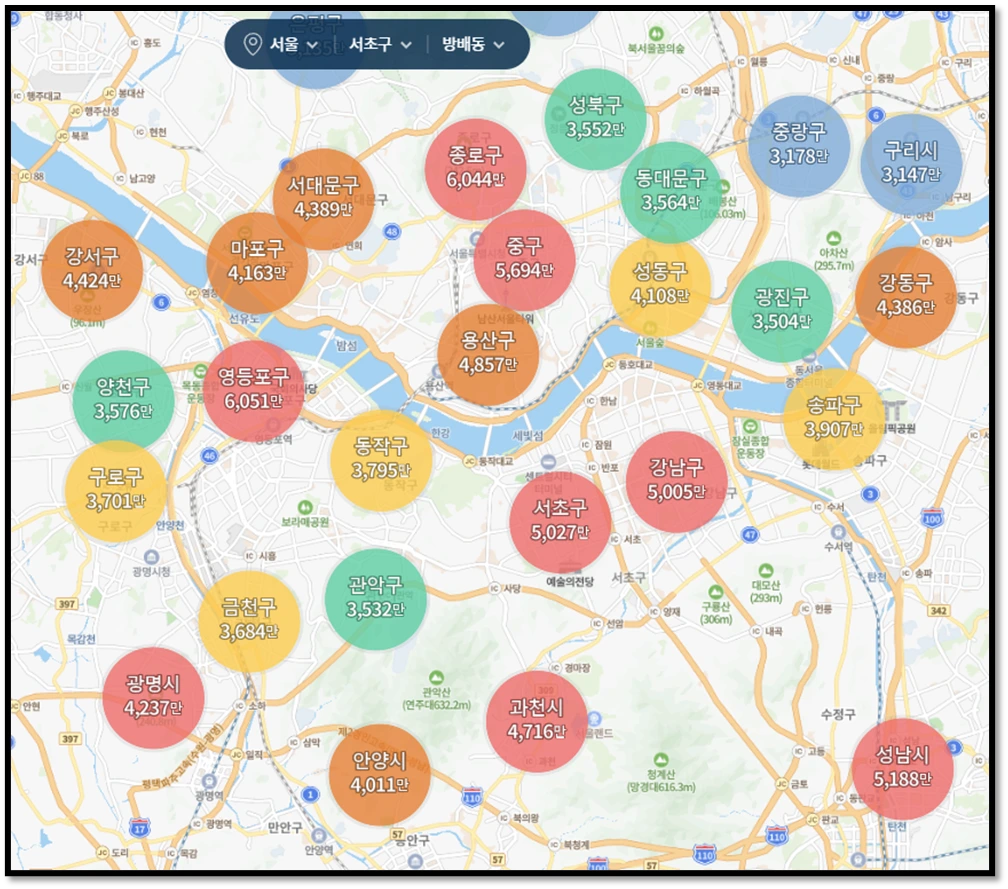Click the 동작대교 JC marker
This screenshot has height=889, width=1008.
[470, 461]
